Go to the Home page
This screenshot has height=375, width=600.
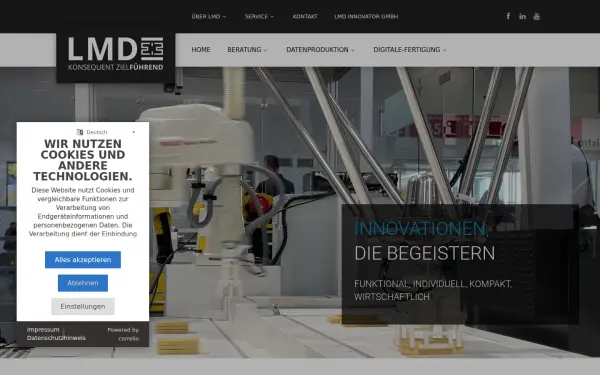[x=201, y=50]
